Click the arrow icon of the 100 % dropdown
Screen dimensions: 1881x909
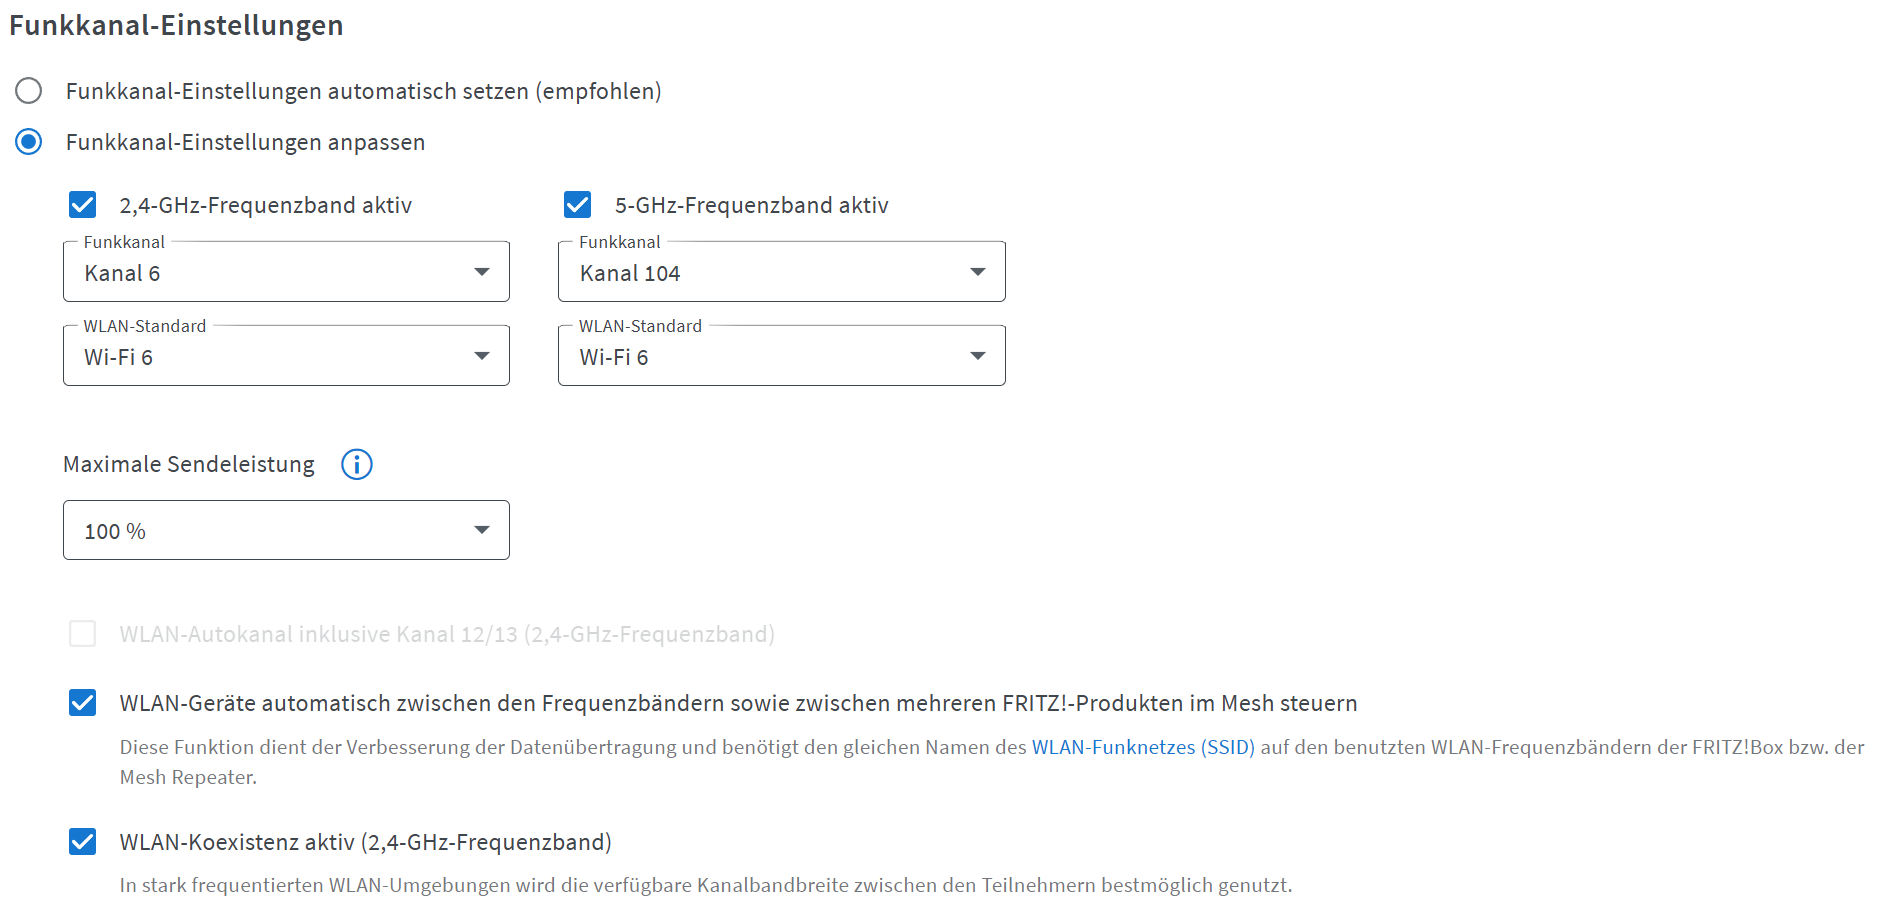[x=482, y=530]
